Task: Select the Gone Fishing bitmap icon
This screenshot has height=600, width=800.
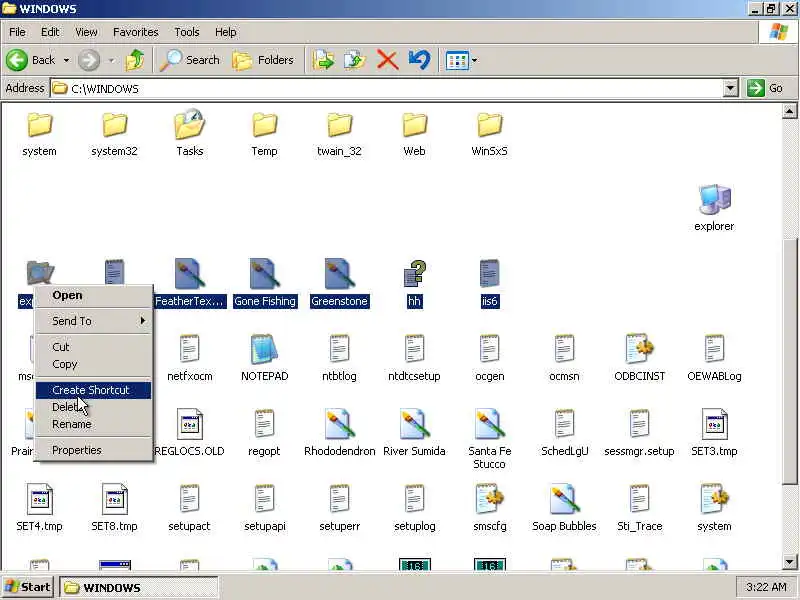Action: pyautogui.click(x=264, y=274)
